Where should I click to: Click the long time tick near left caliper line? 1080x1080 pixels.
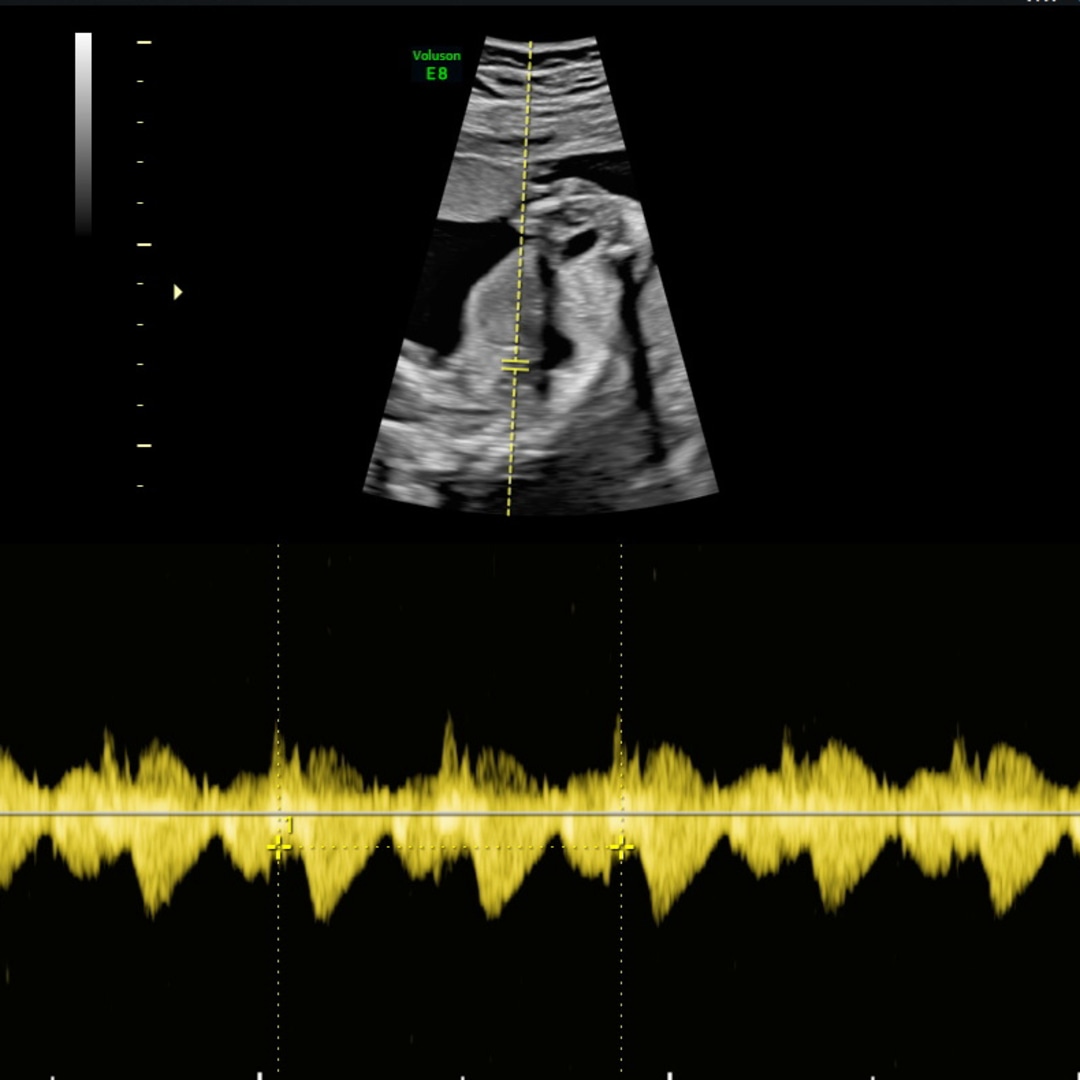tap(259, 1074)
